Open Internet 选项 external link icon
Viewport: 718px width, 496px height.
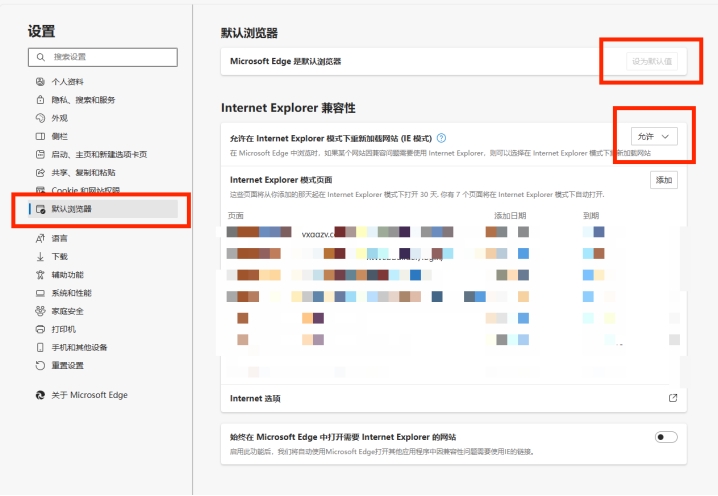pos(672,398)
